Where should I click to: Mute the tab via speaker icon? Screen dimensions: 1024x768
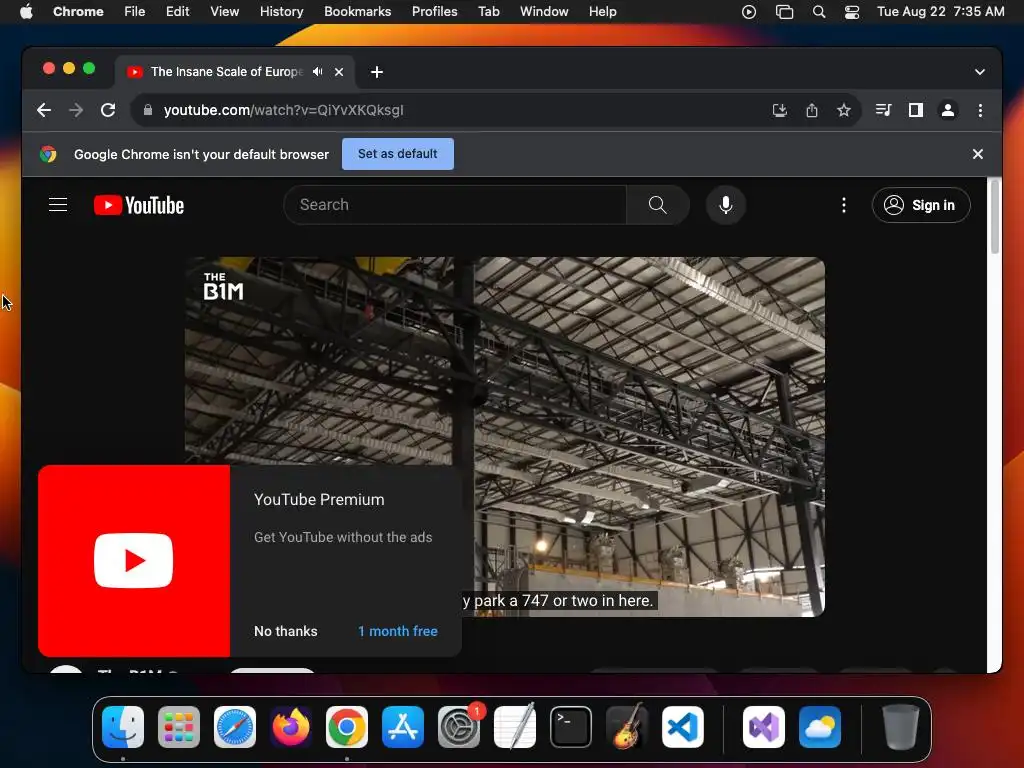[x=317, y=72]
